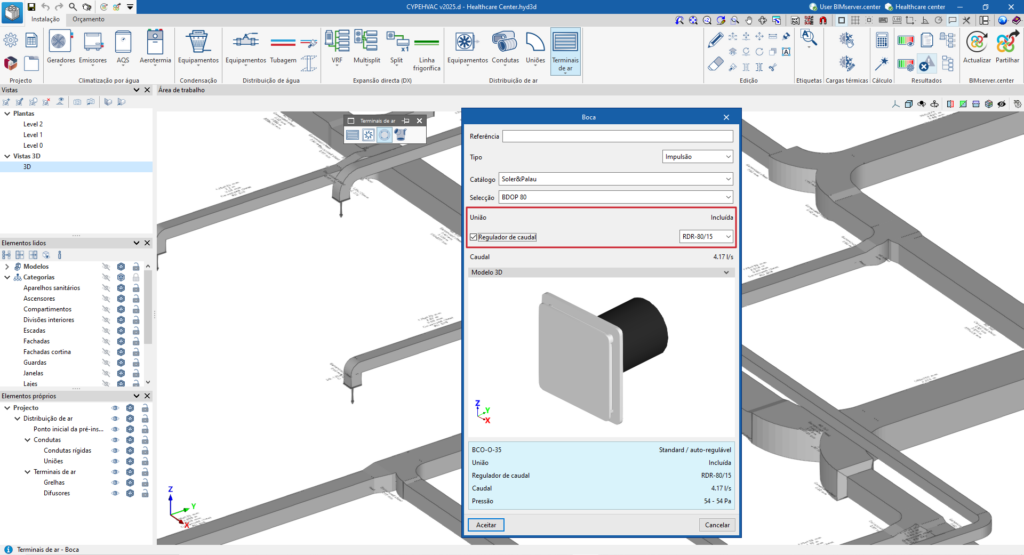Click the Elementos lidos vertical scrollbar

point(148,306)
